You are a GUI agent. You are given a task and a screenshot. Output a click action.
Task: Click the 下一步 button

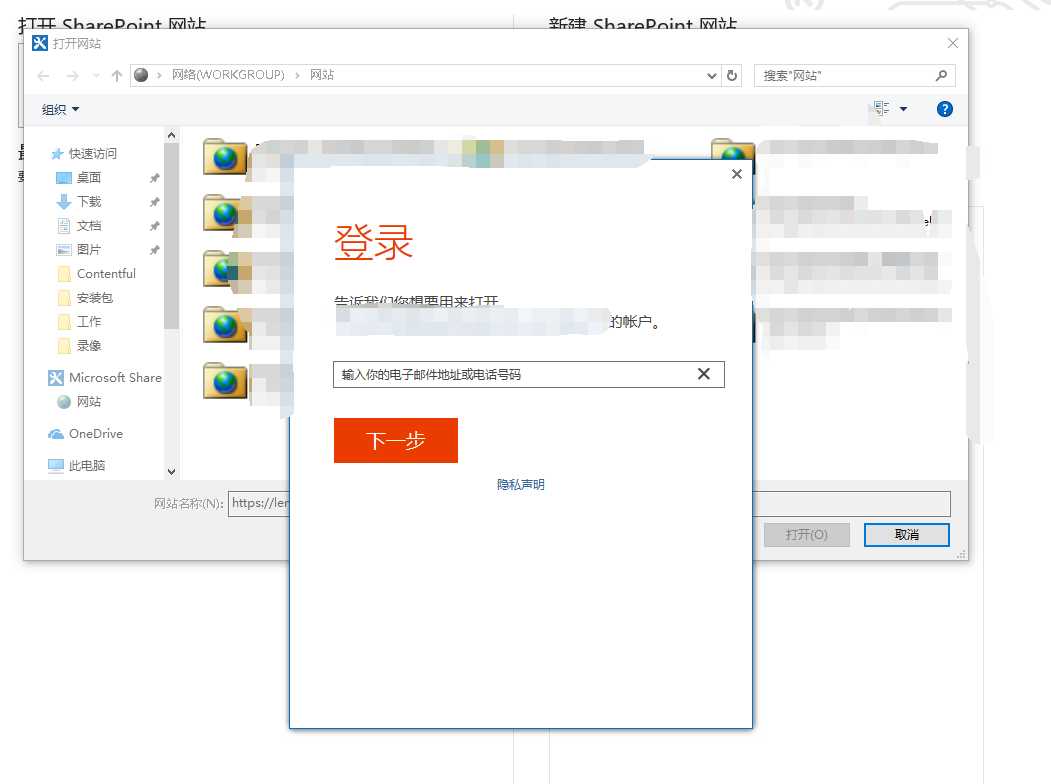[395, 440]
